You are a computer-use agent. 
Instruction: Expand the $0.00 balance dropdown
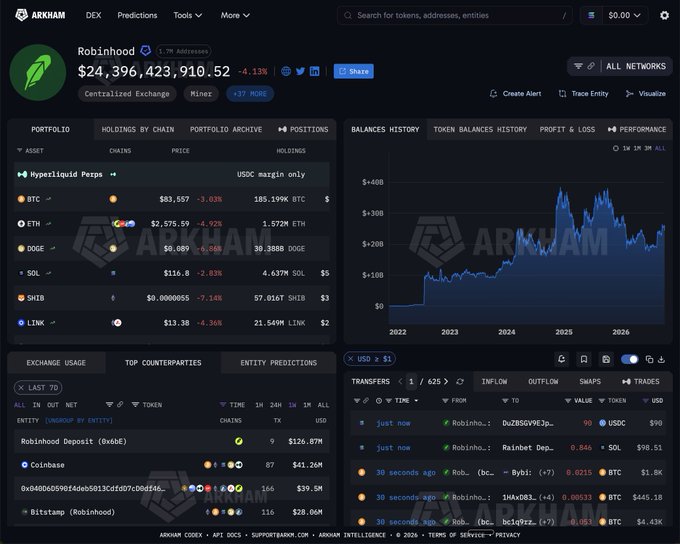624,16
